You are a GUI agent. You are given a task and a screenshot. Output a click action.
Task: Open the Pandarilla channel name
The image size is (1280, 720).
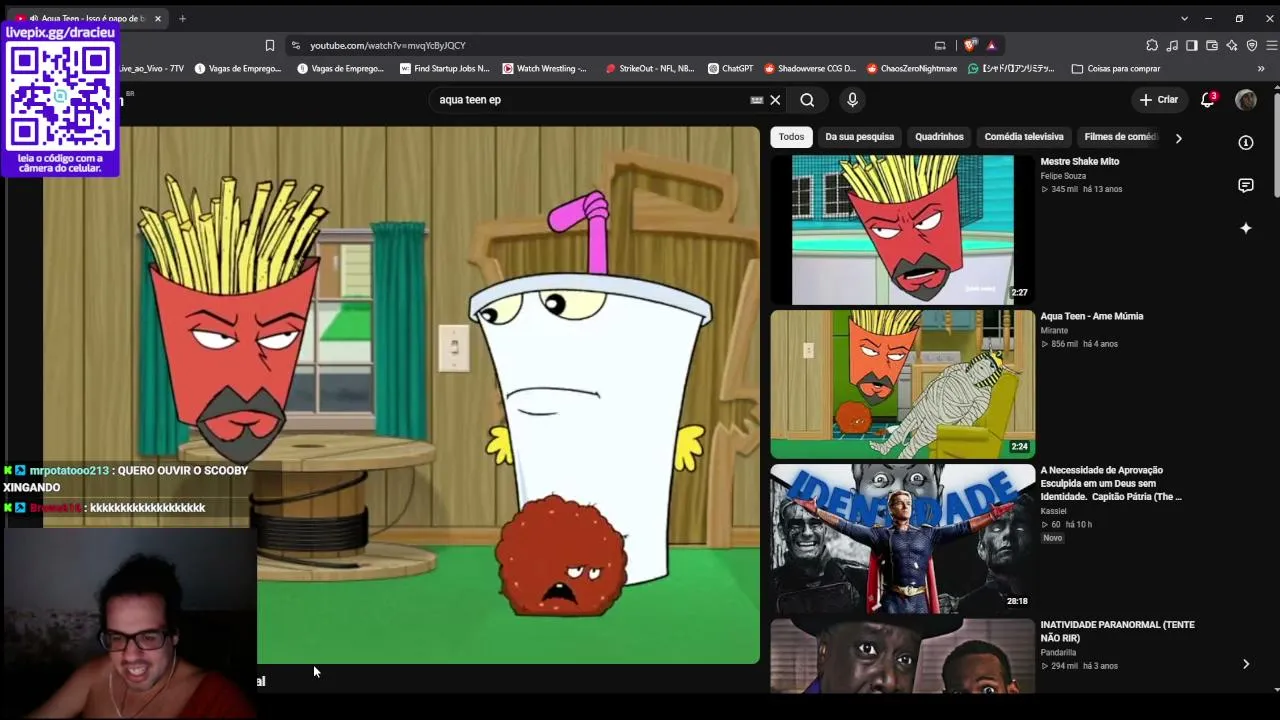pos(1058,652)
